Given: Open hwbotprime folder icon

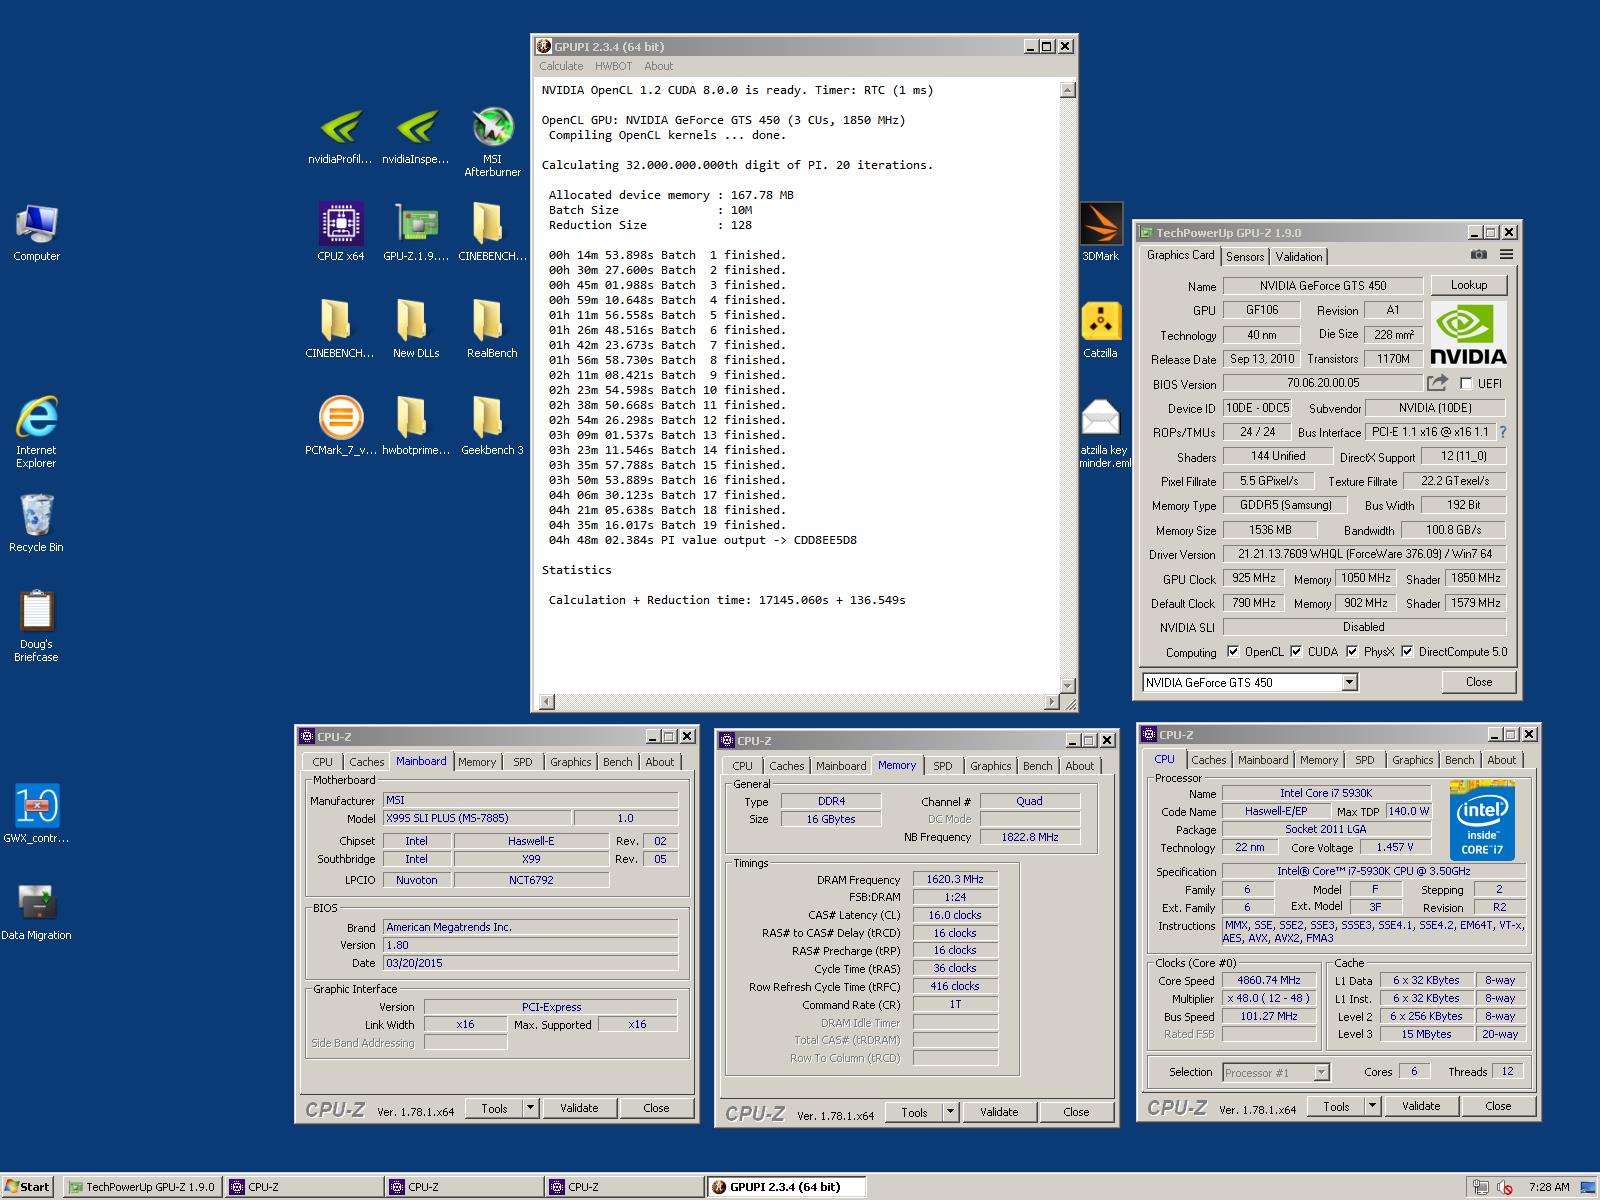Looking at the screenshot, I should pos(415,426).
